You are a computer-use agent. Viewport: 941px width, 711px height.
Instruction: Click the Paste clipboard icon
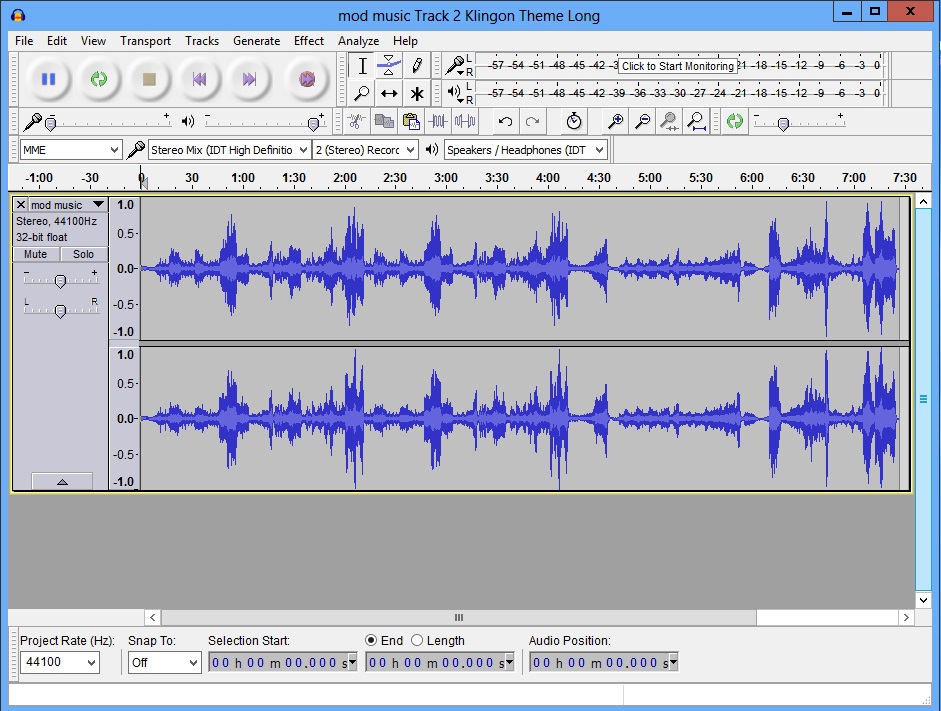(x=410, y=121)
